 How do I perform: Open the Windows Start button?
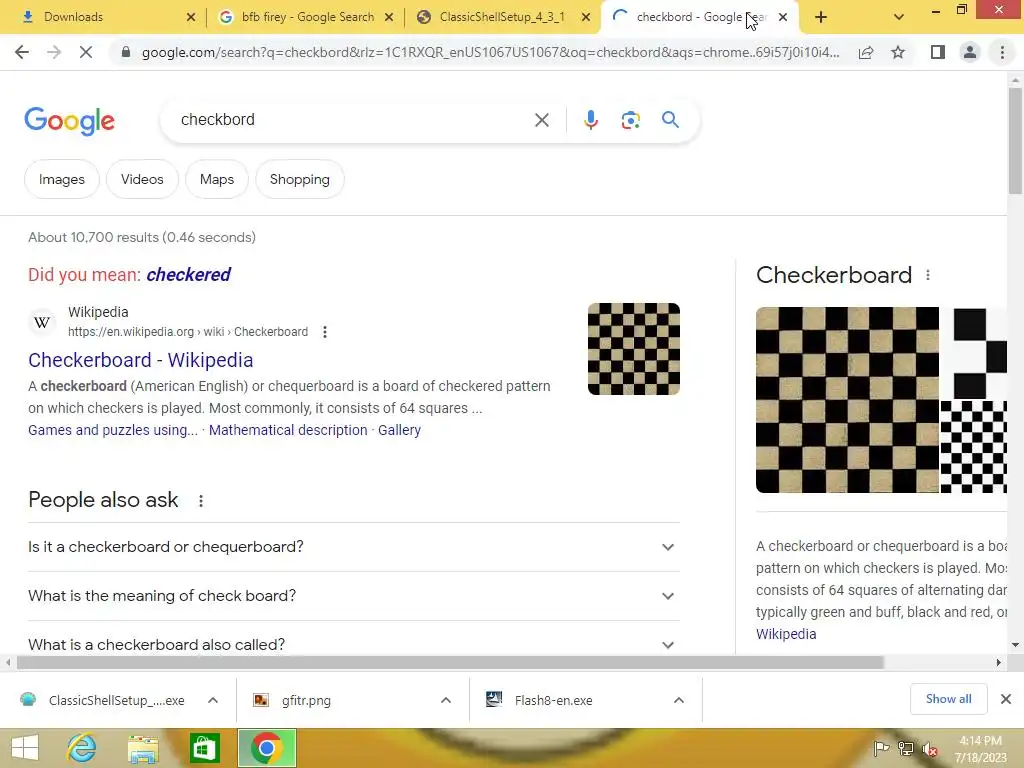[25, 748]
